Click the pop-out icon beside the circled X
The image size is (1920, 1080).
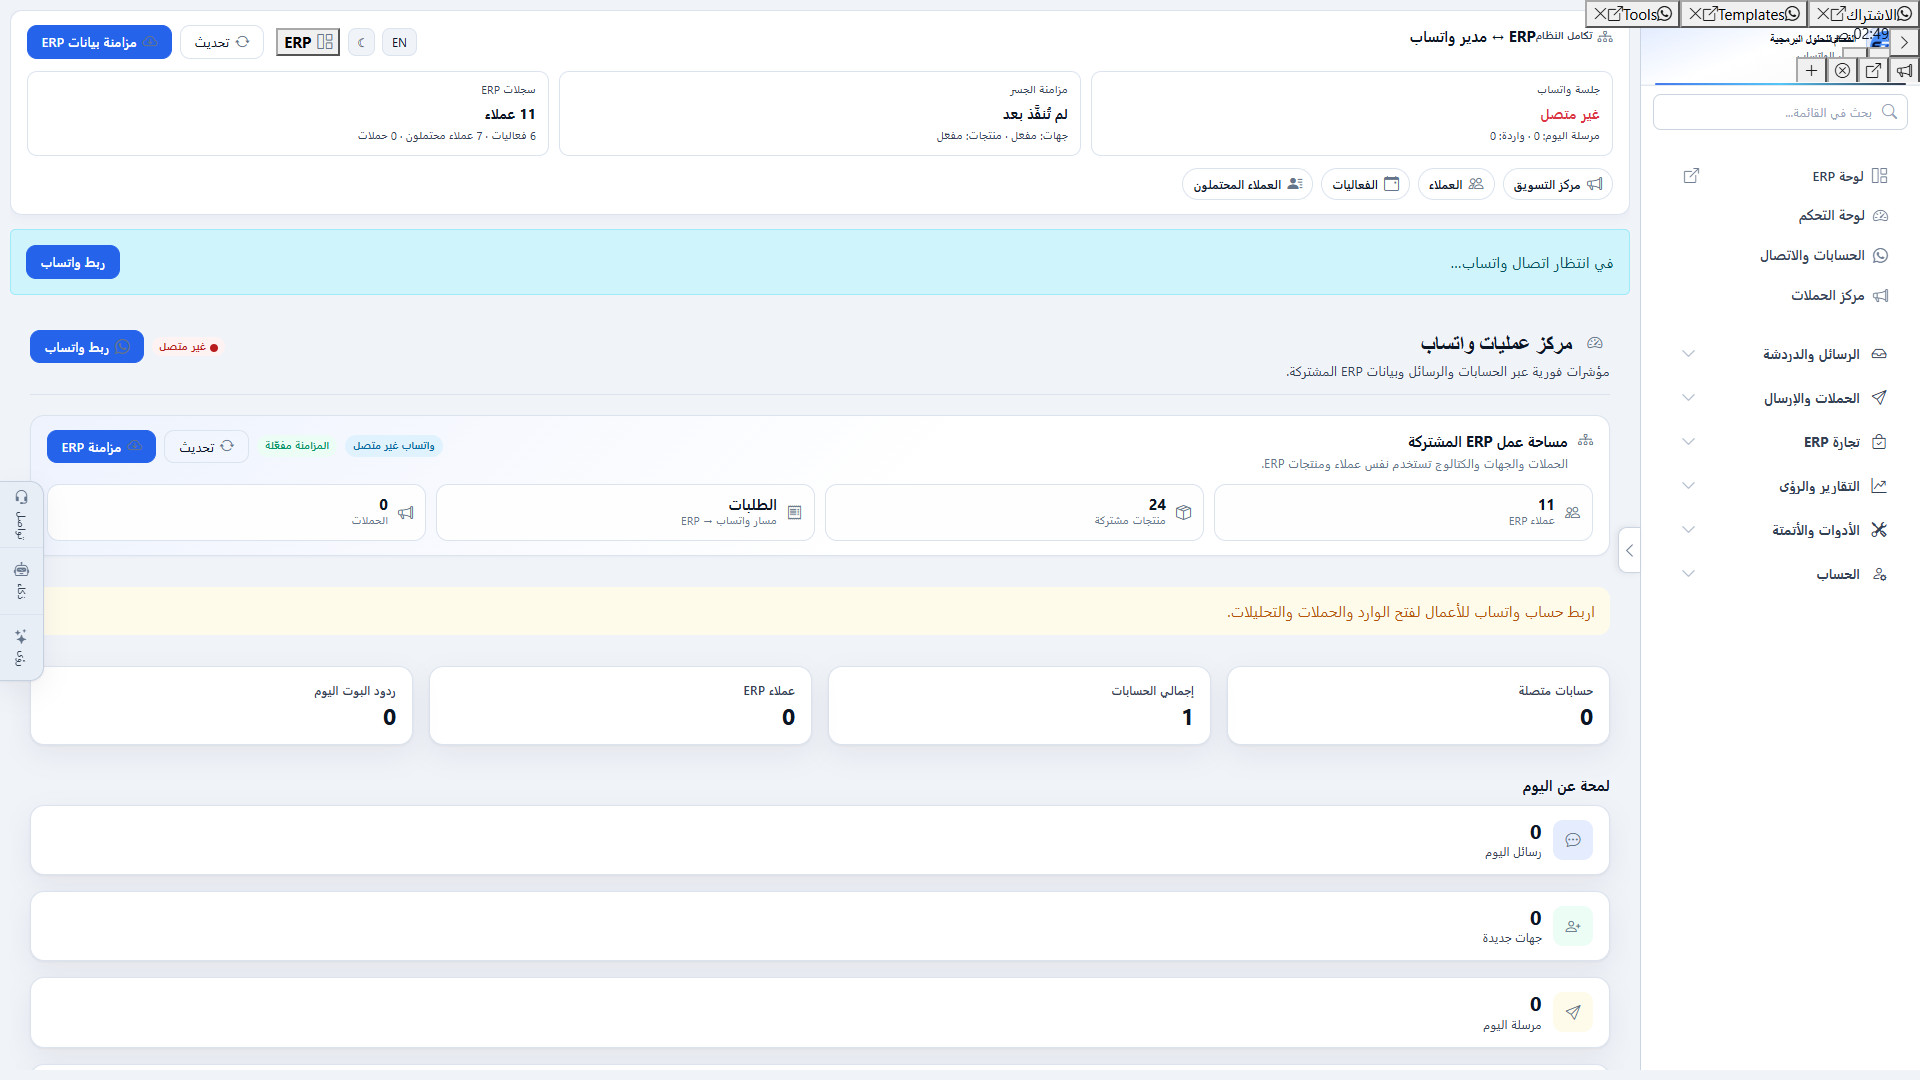(1873, 70)
